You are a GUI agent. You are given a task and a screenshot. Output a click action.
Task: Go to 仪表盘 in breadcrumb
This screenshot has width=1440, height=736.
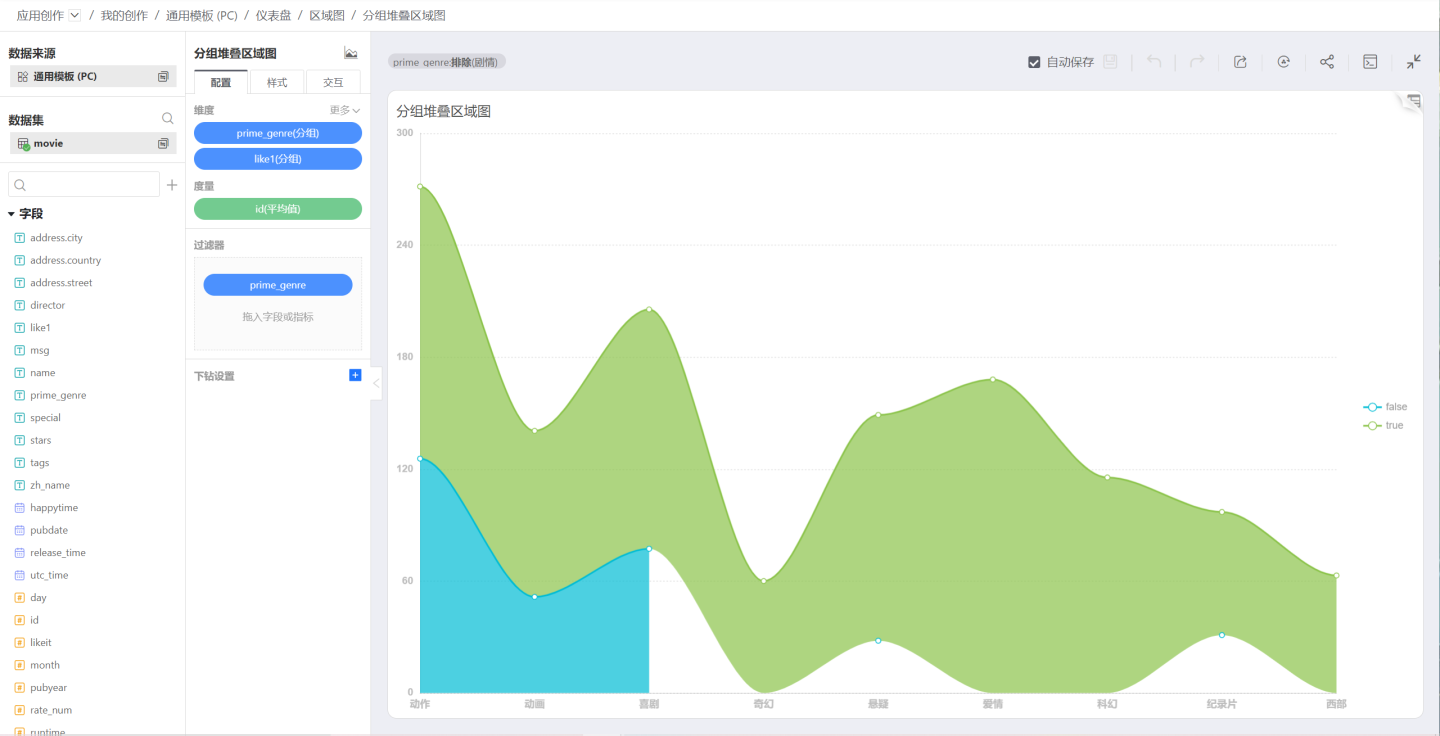(x=273, y=16)
